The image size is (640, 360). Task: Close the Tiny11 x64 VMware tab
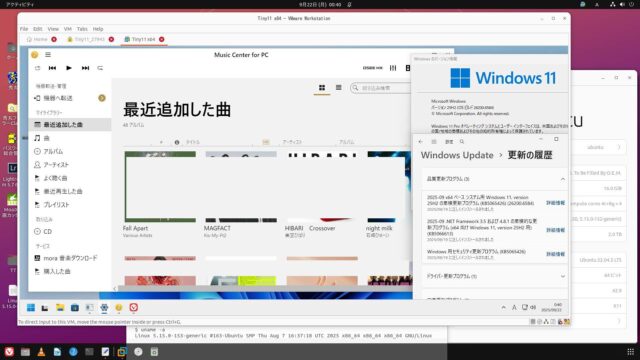pyautogui.click(x=162, y=39)
